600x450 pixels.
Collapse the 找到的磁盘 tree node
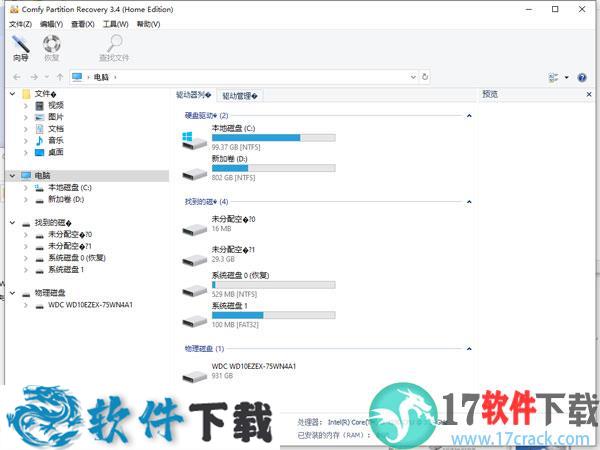click(13, 223)
